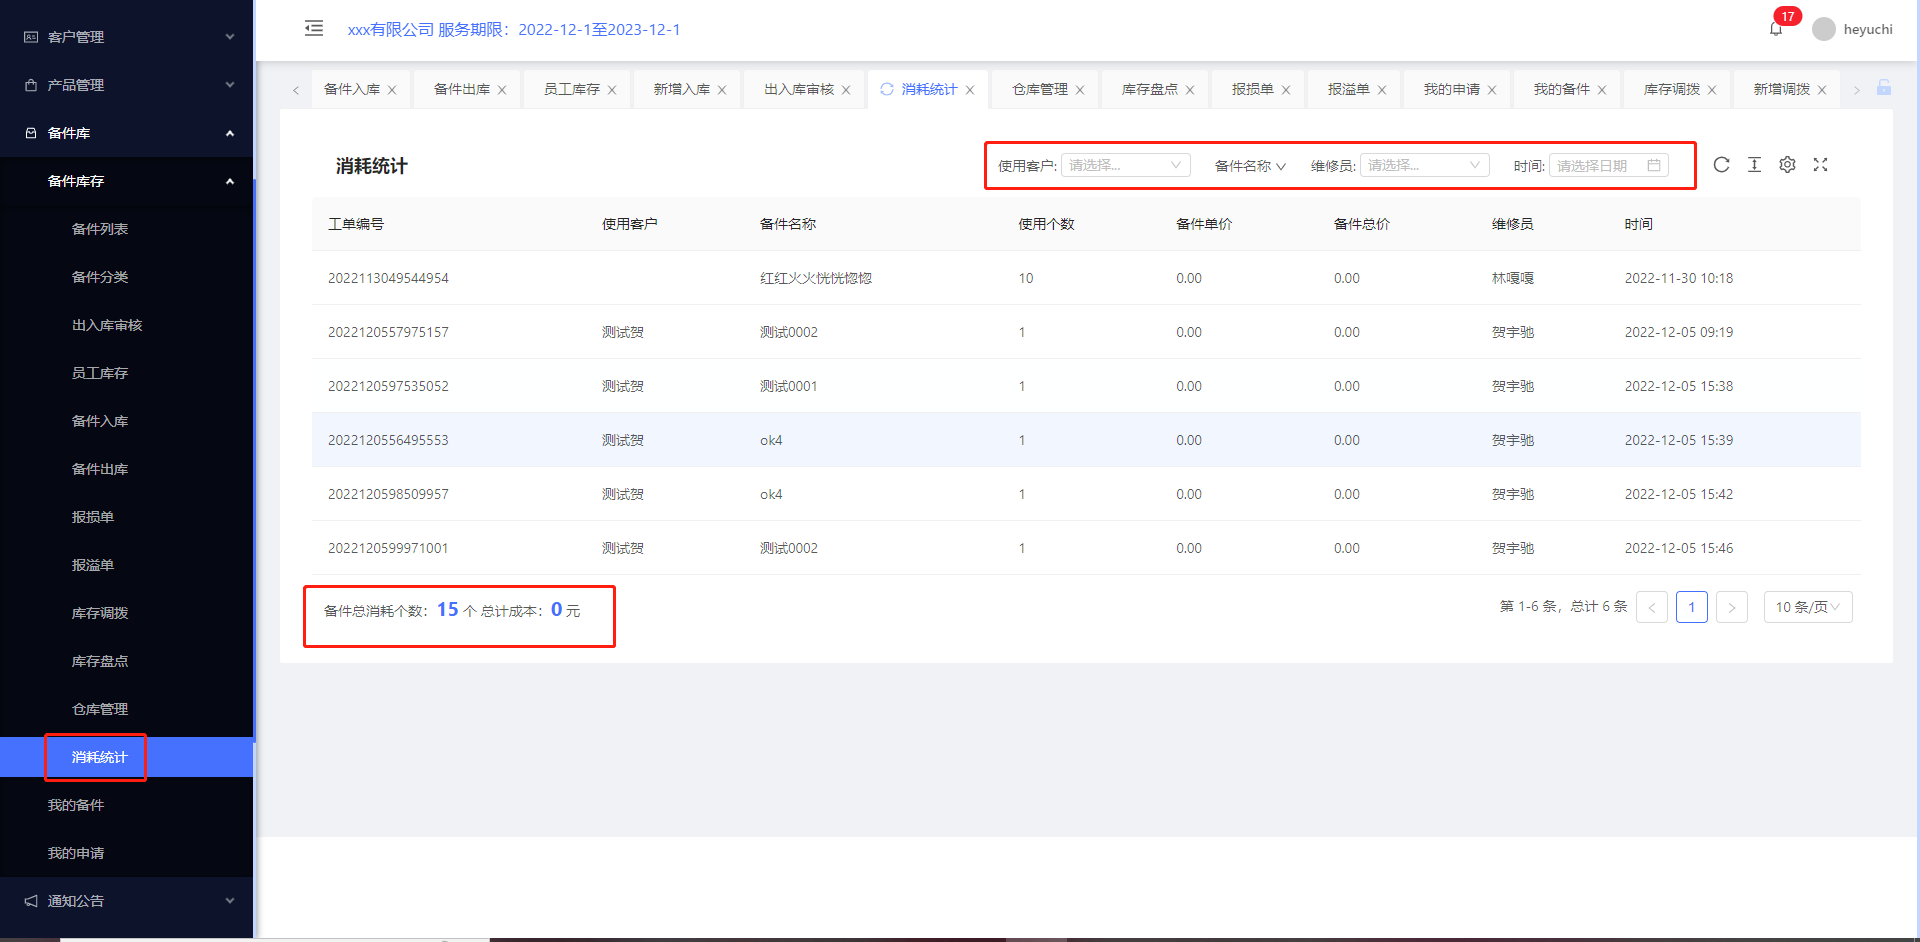
Task: Expand the 客户管理 sidebar menu
Action: [126, 37]
